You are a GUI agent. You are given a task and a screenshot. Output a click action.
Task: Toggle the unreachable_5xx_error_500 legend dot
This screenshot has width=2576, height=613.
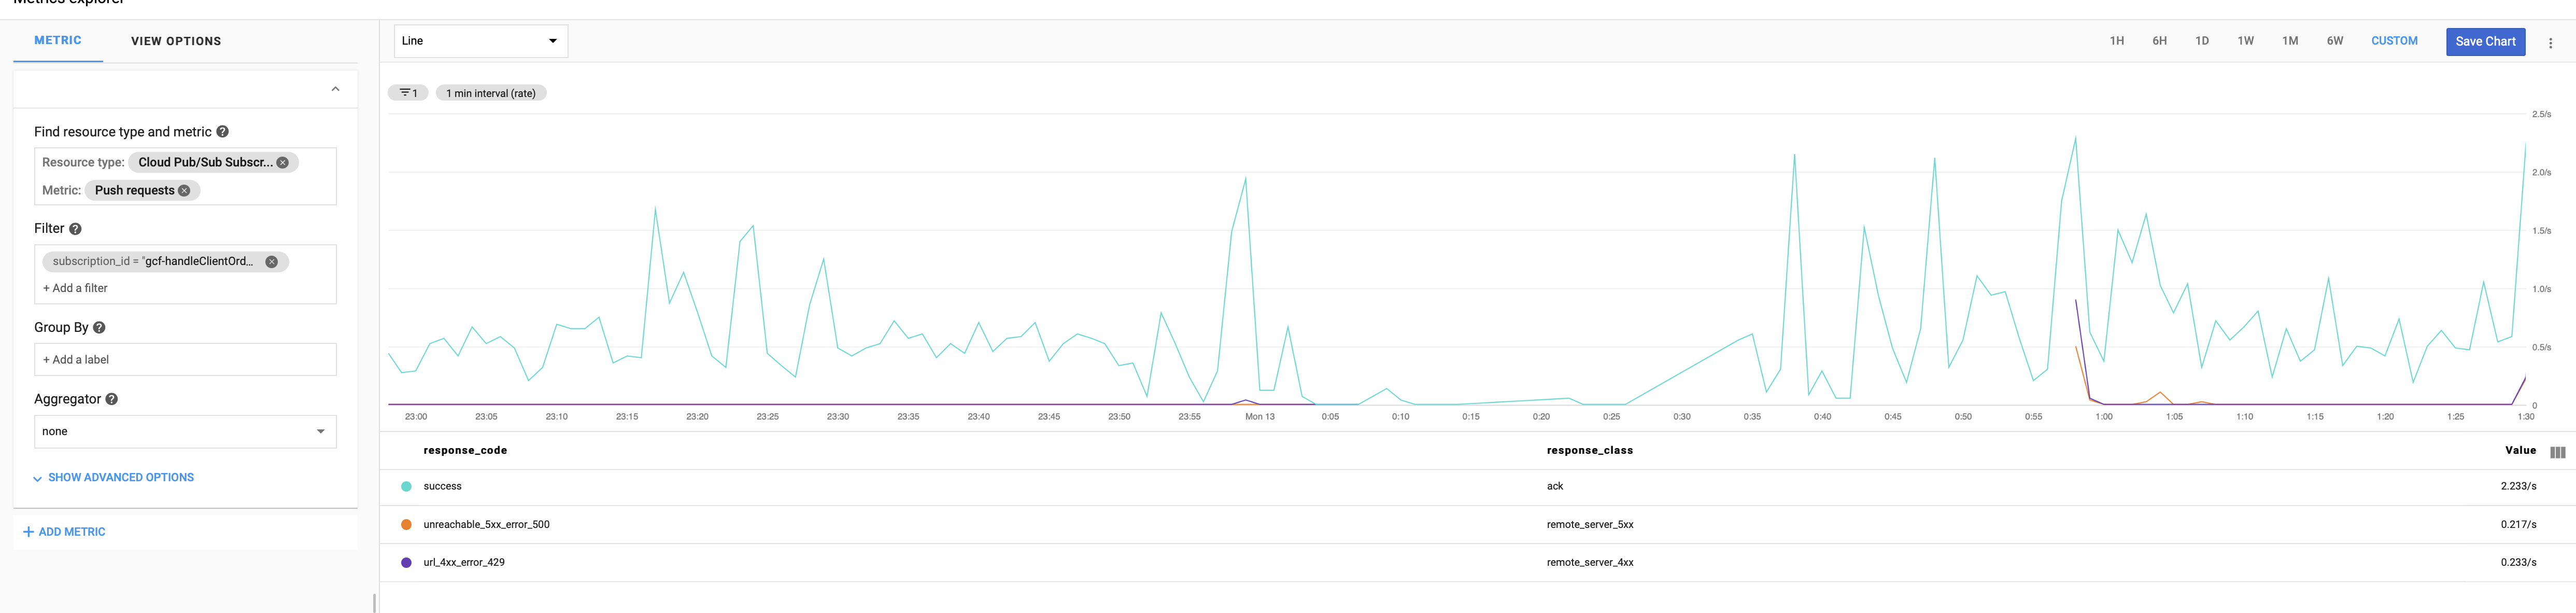[405, 524]
